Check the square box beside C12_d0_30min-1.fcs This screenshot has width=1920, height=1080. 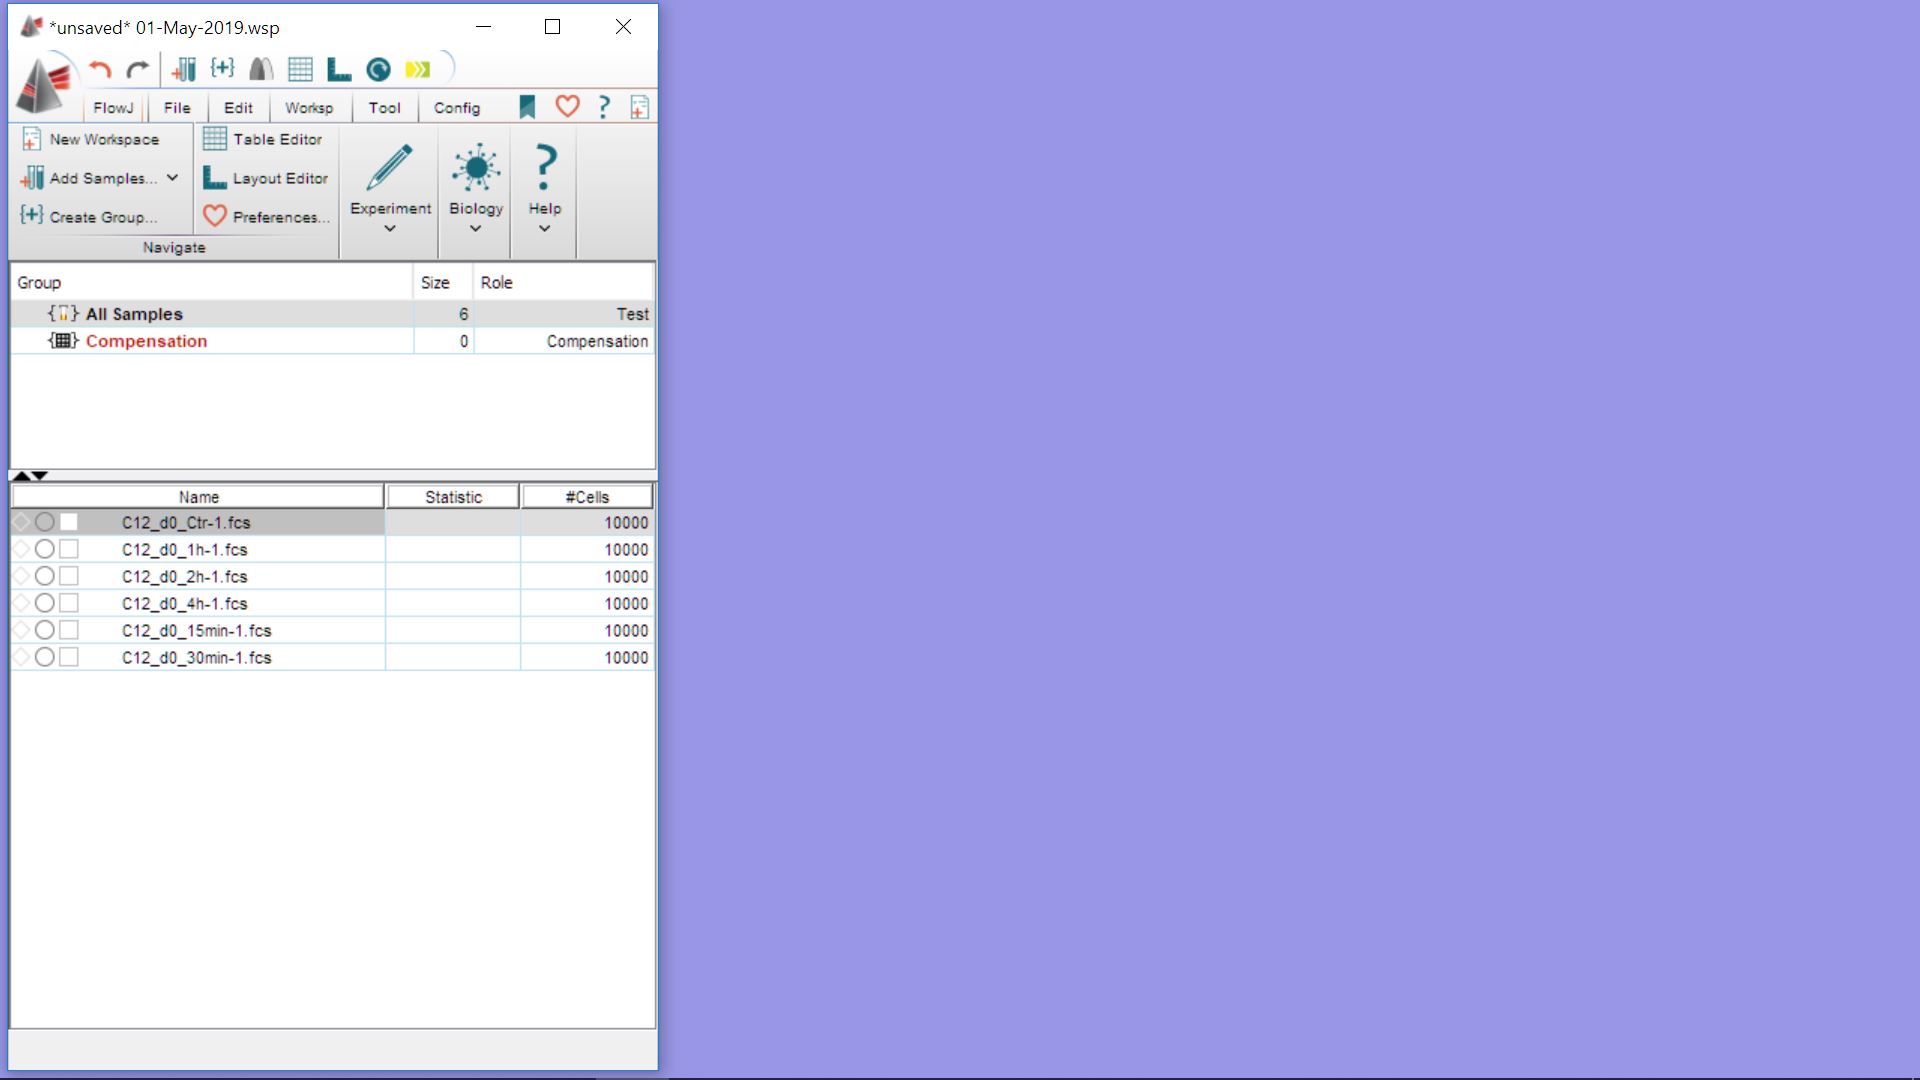pyautogui.click(x=68, y=657)
